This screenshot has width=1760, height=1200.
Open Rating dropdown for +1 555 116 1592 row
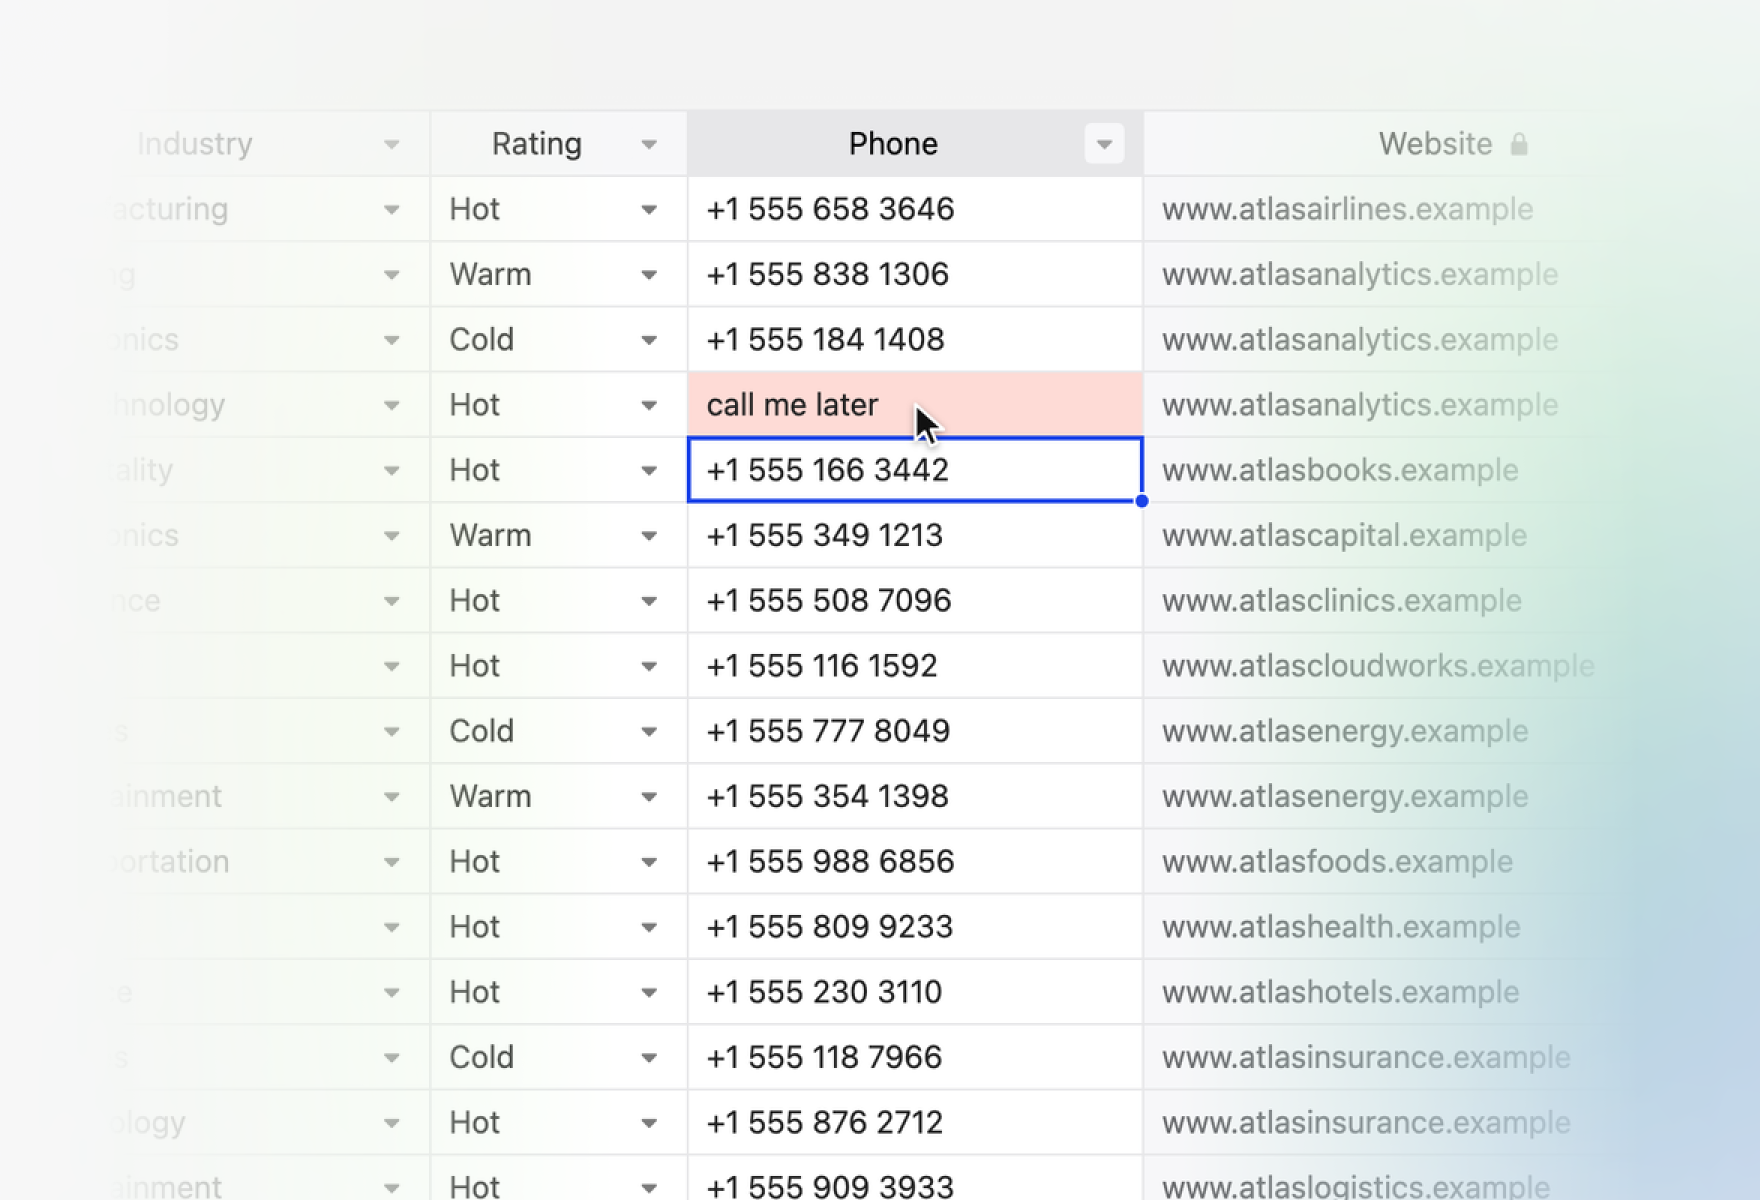[649, 666]
